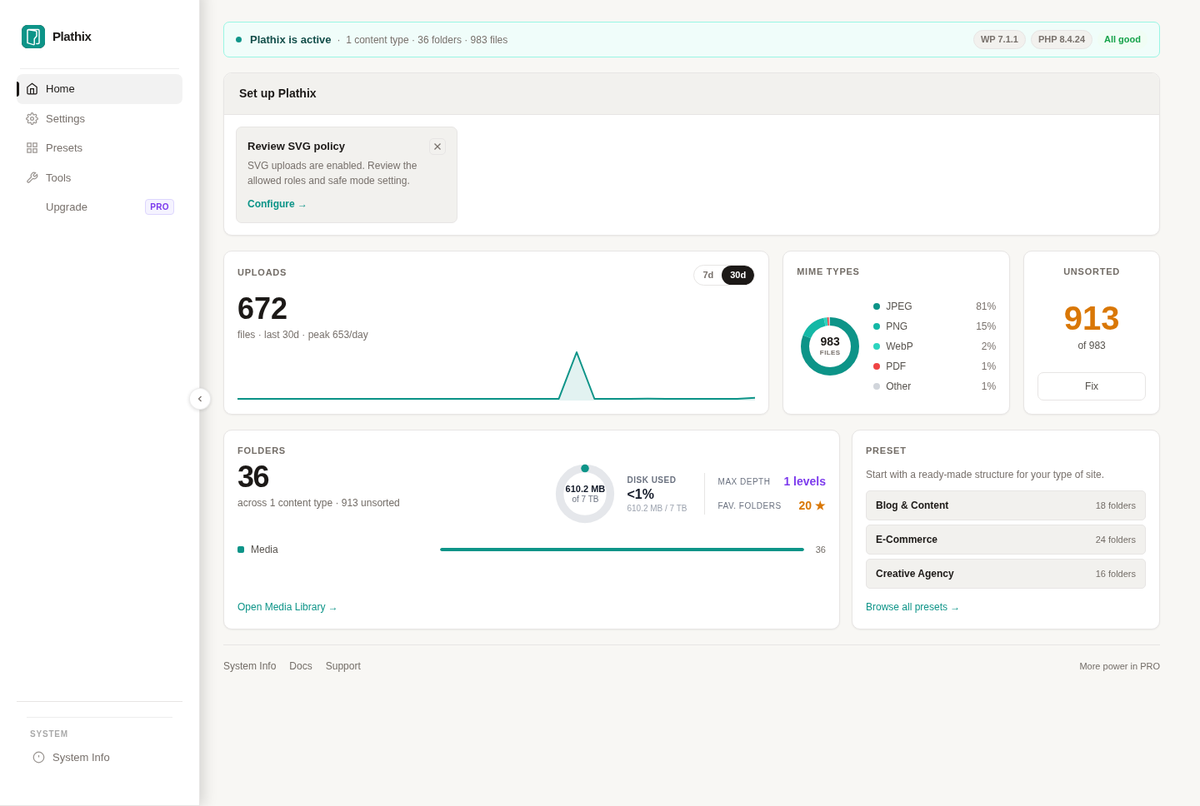The width and height of the screenshot is (1200, 806).
Task: Switch uploads chart to 7d
Action: point(708,275)
